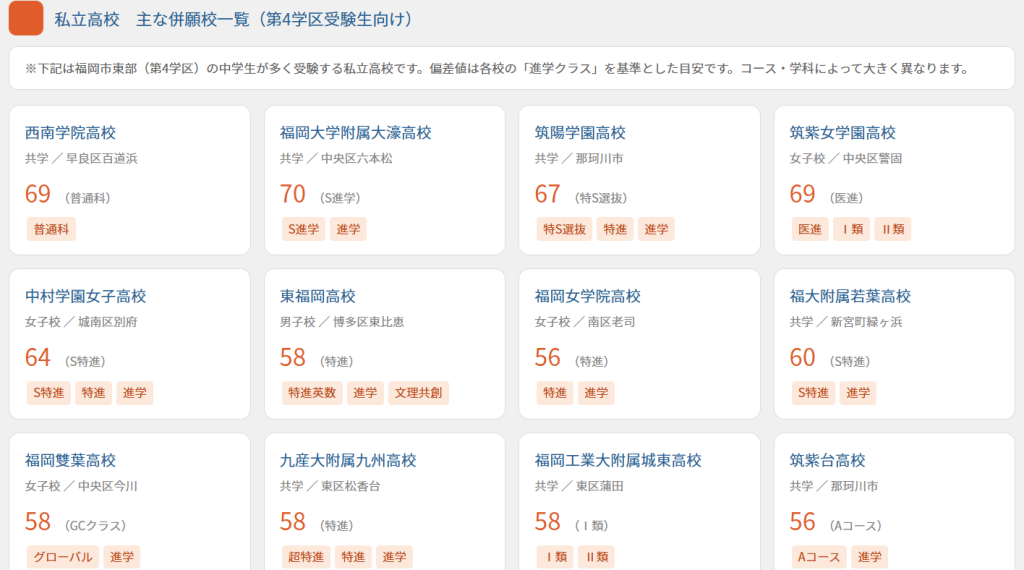Select the グローバル tag under 福岡雙葉高校
Viewport: 1024px width, 570px height.
tap(63, 557)
